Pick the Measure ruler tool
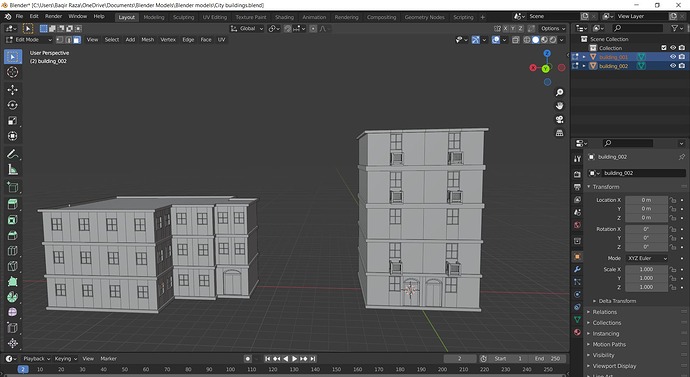Viewport: 690px width, 377px height. click(x=13, y=169)
